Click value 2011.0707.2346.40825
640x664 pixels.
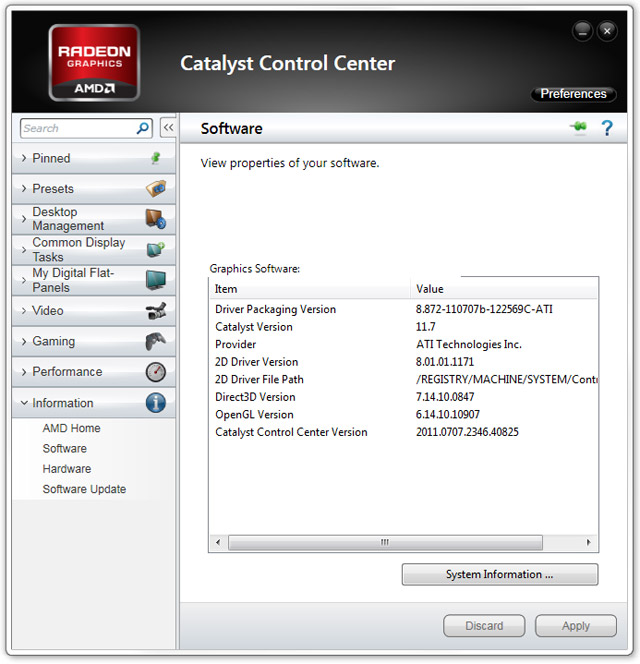click(467, 432)
